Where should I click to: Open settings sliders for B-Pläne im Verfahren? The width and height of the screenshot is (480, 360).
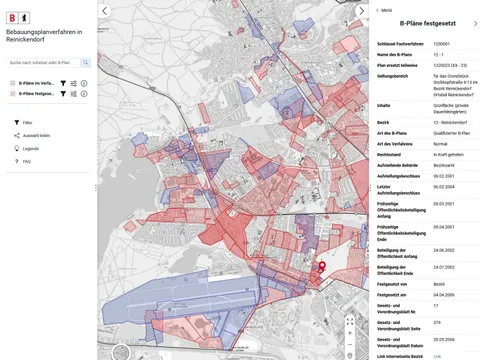(x=74, y=83)
